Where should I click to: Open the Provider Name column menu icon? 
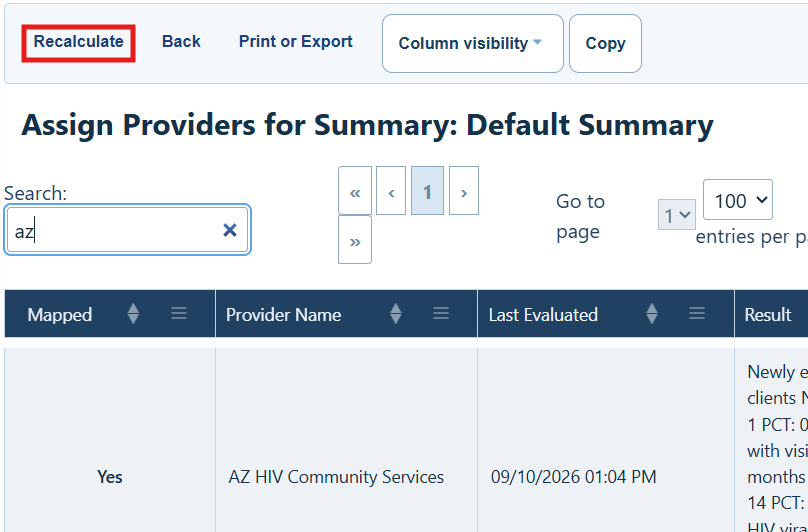click(441, 313)
